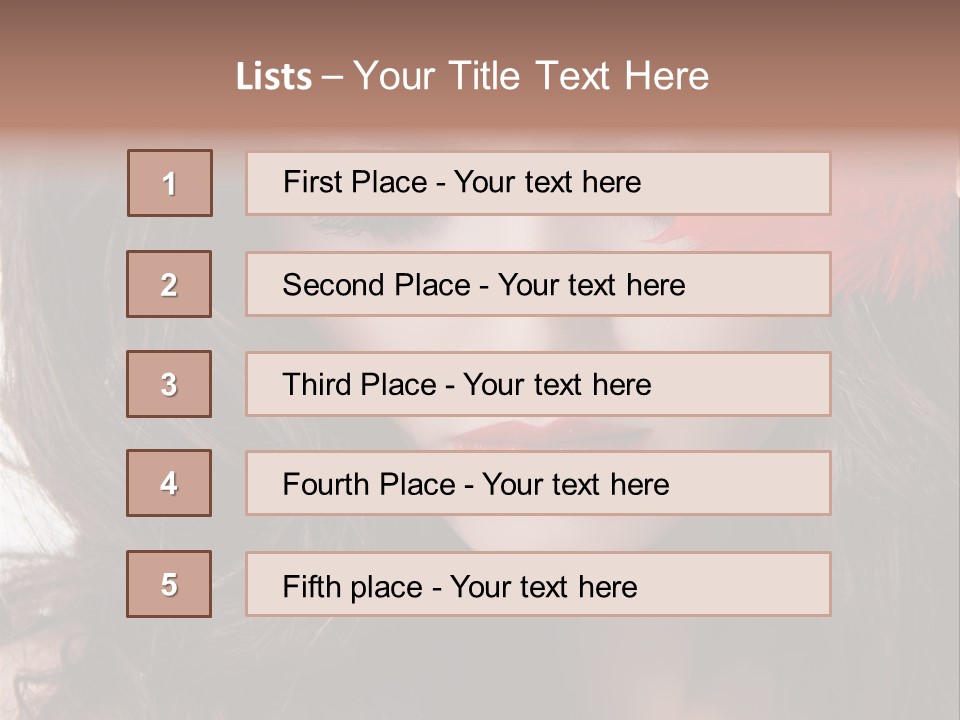Click the bold word 'Lists' in title
Screen dimensions: 960x720
[x=274, y=76]
